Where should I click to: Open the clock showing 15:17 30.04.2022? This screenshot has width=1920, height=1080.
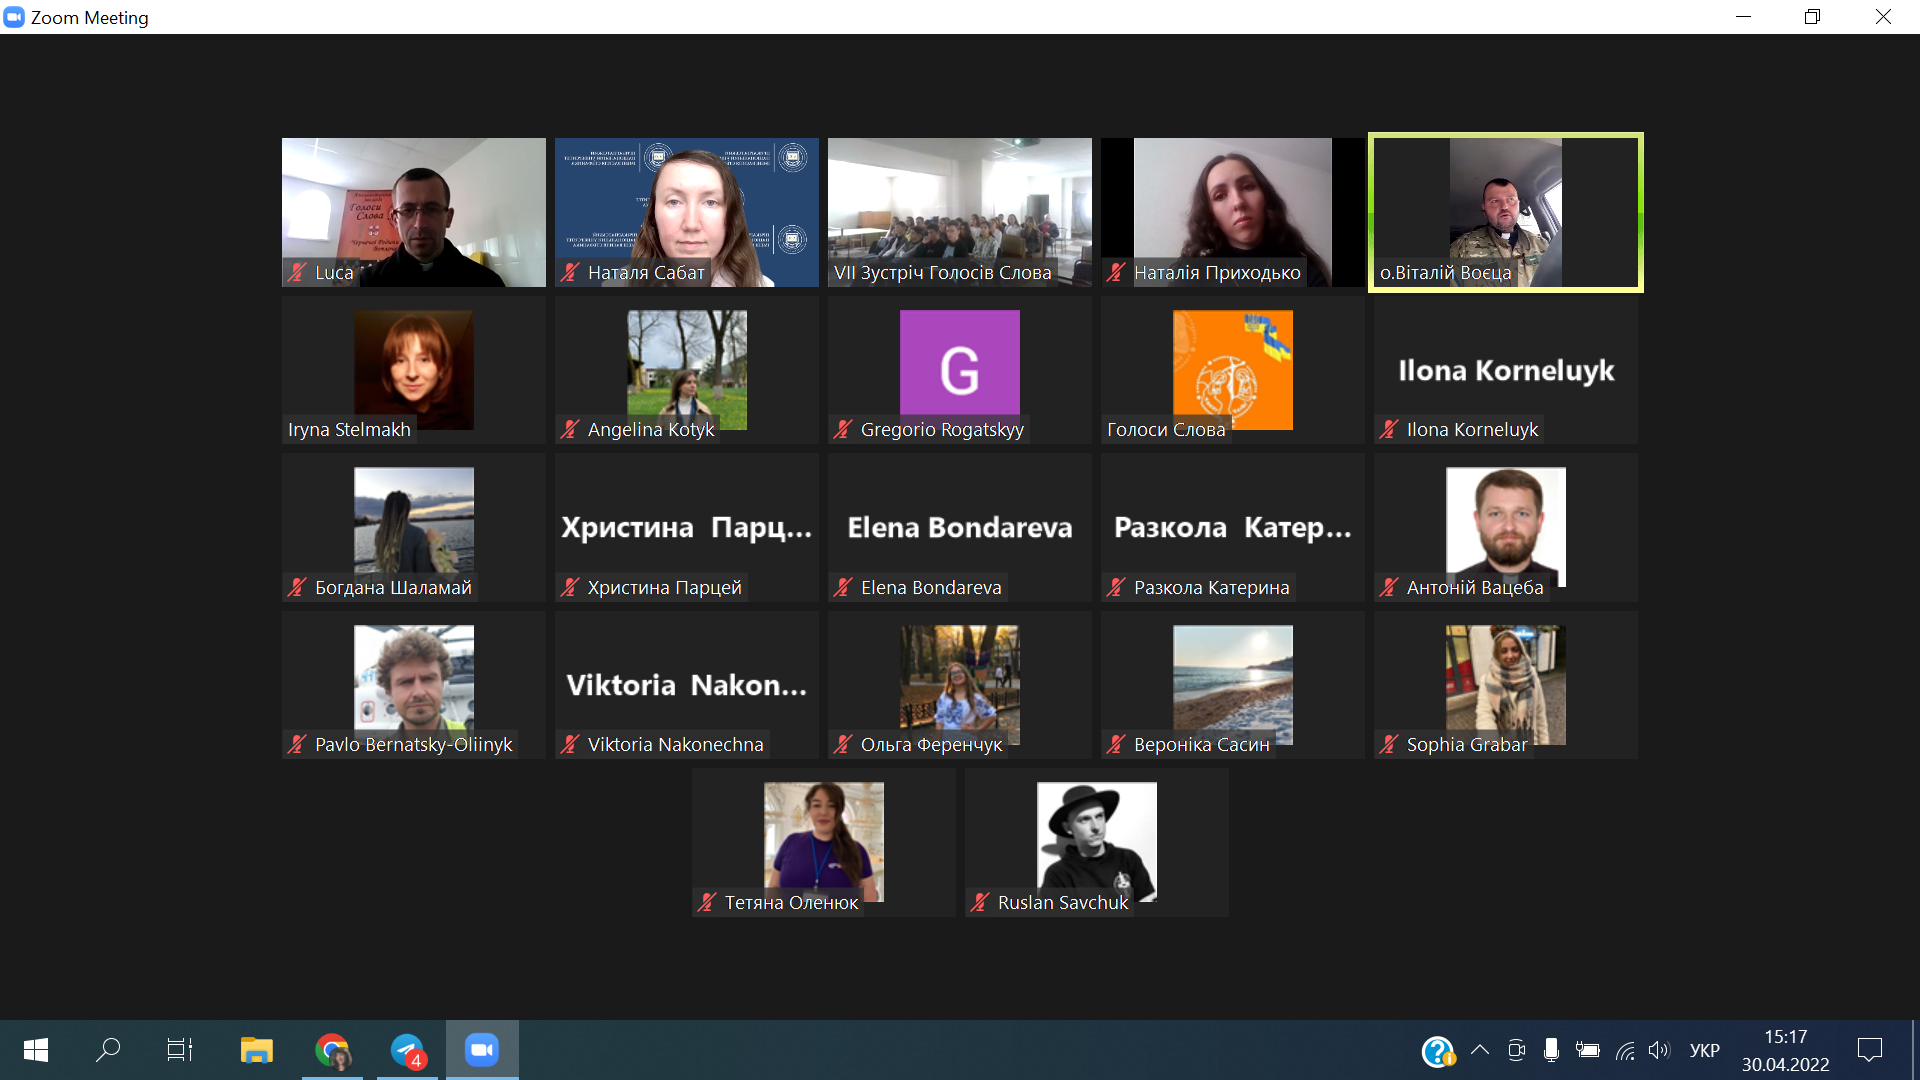pyautogui.click(x=1785, y=1050)
